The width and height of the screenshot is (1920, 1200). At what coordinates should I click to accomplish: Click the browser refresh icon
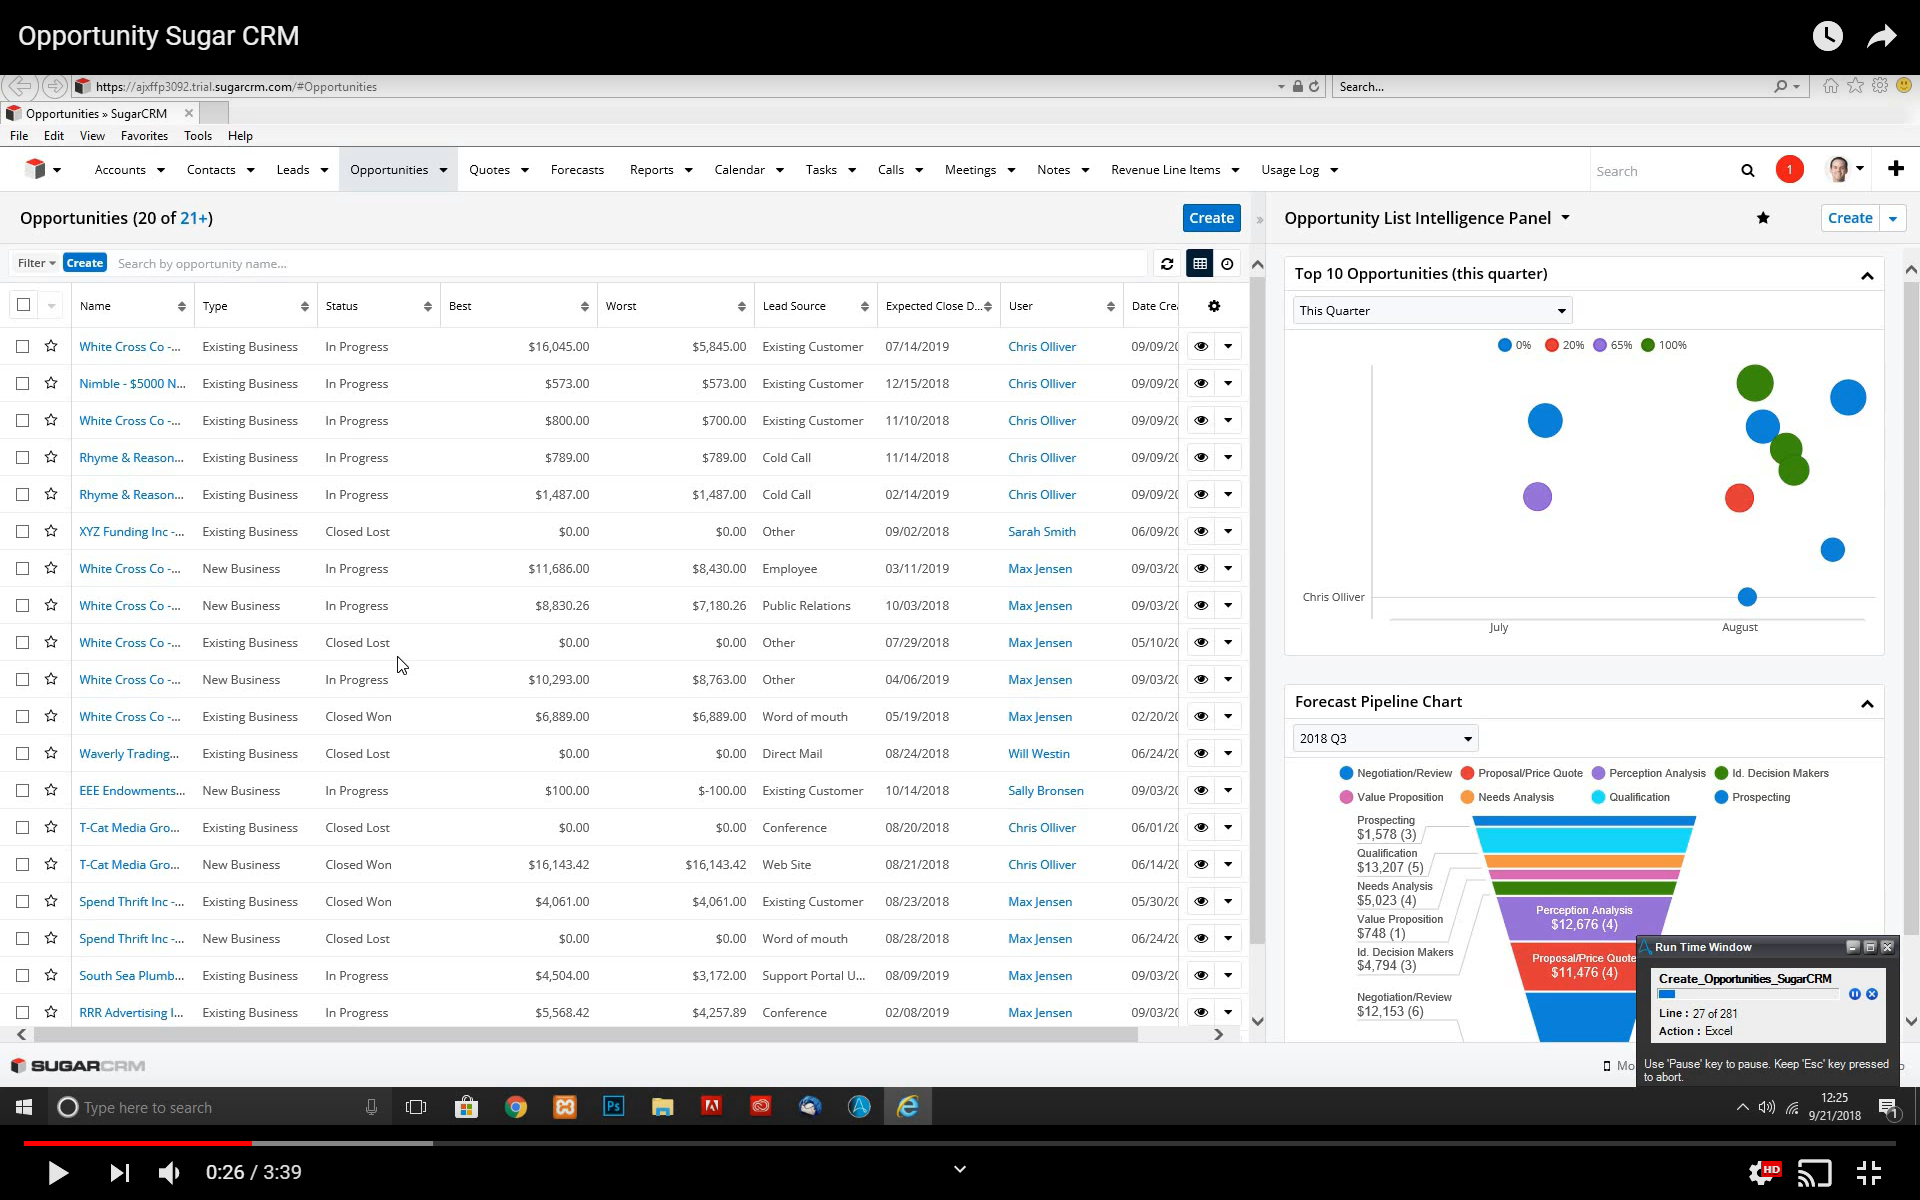click(x=1314, y=87)
